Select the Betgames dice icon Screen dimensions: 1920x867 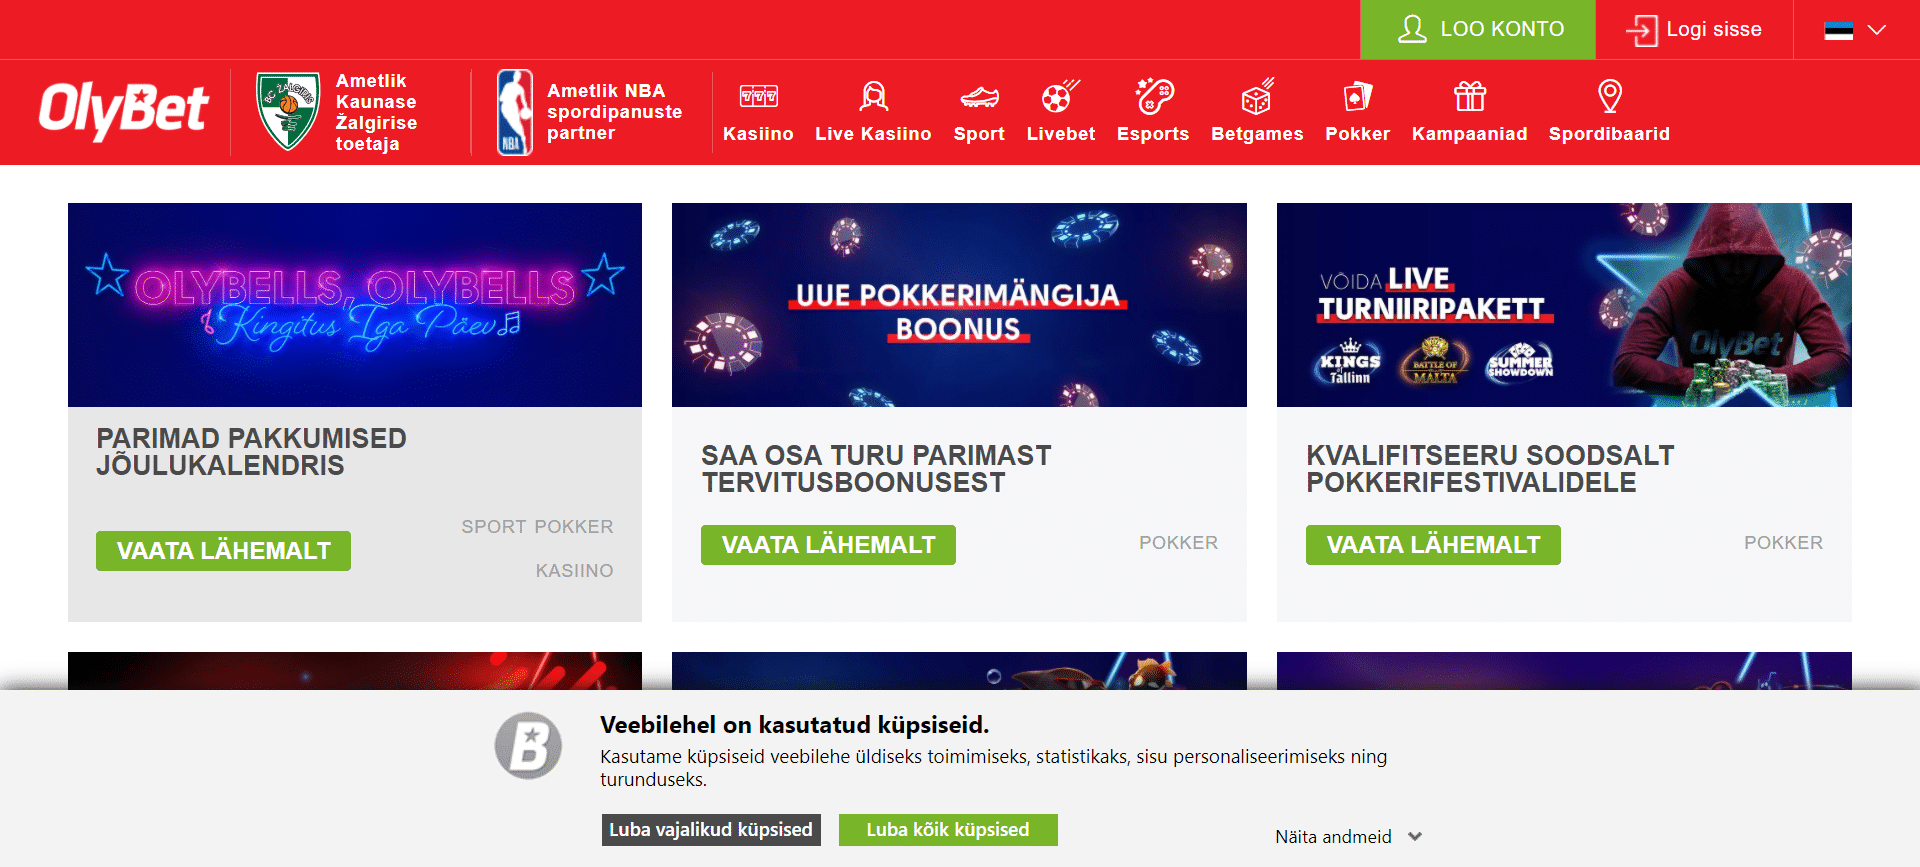[1257, 97]
